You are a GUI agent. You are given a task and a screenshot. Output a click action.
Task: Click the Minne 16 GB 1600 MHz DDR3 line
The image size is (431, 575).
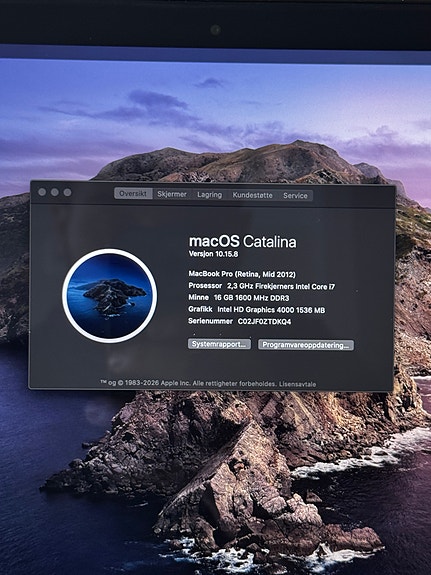(239, 298)
